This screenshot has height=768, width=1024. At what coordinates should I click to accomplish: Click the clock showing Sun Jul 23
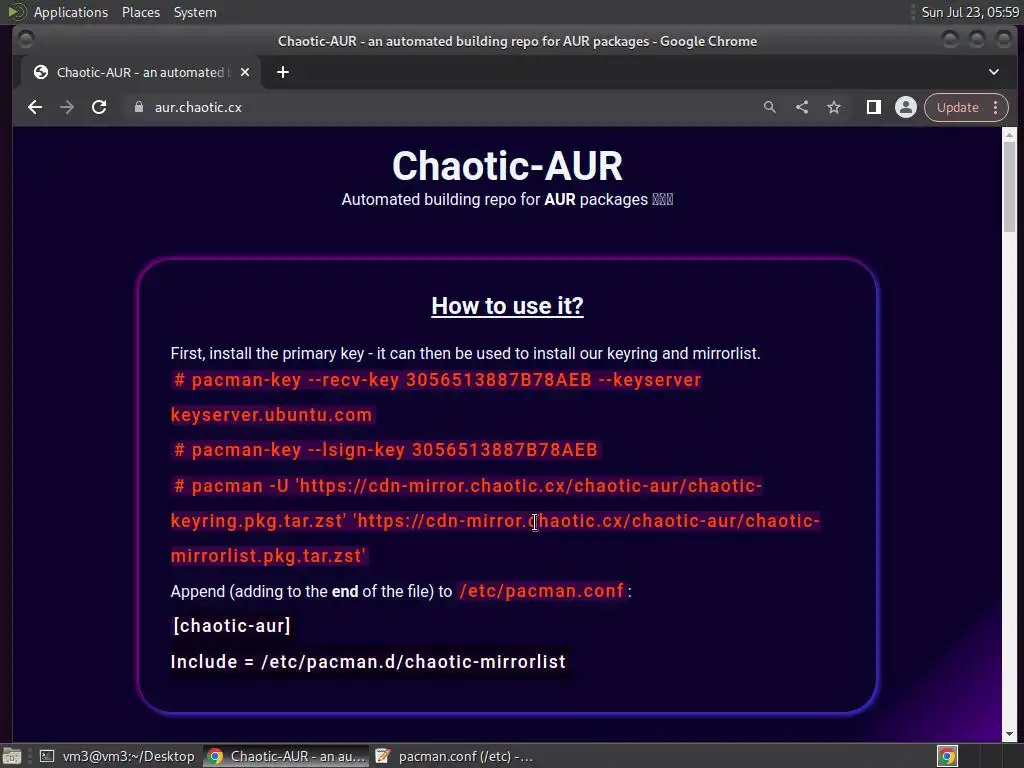(970, 12)
